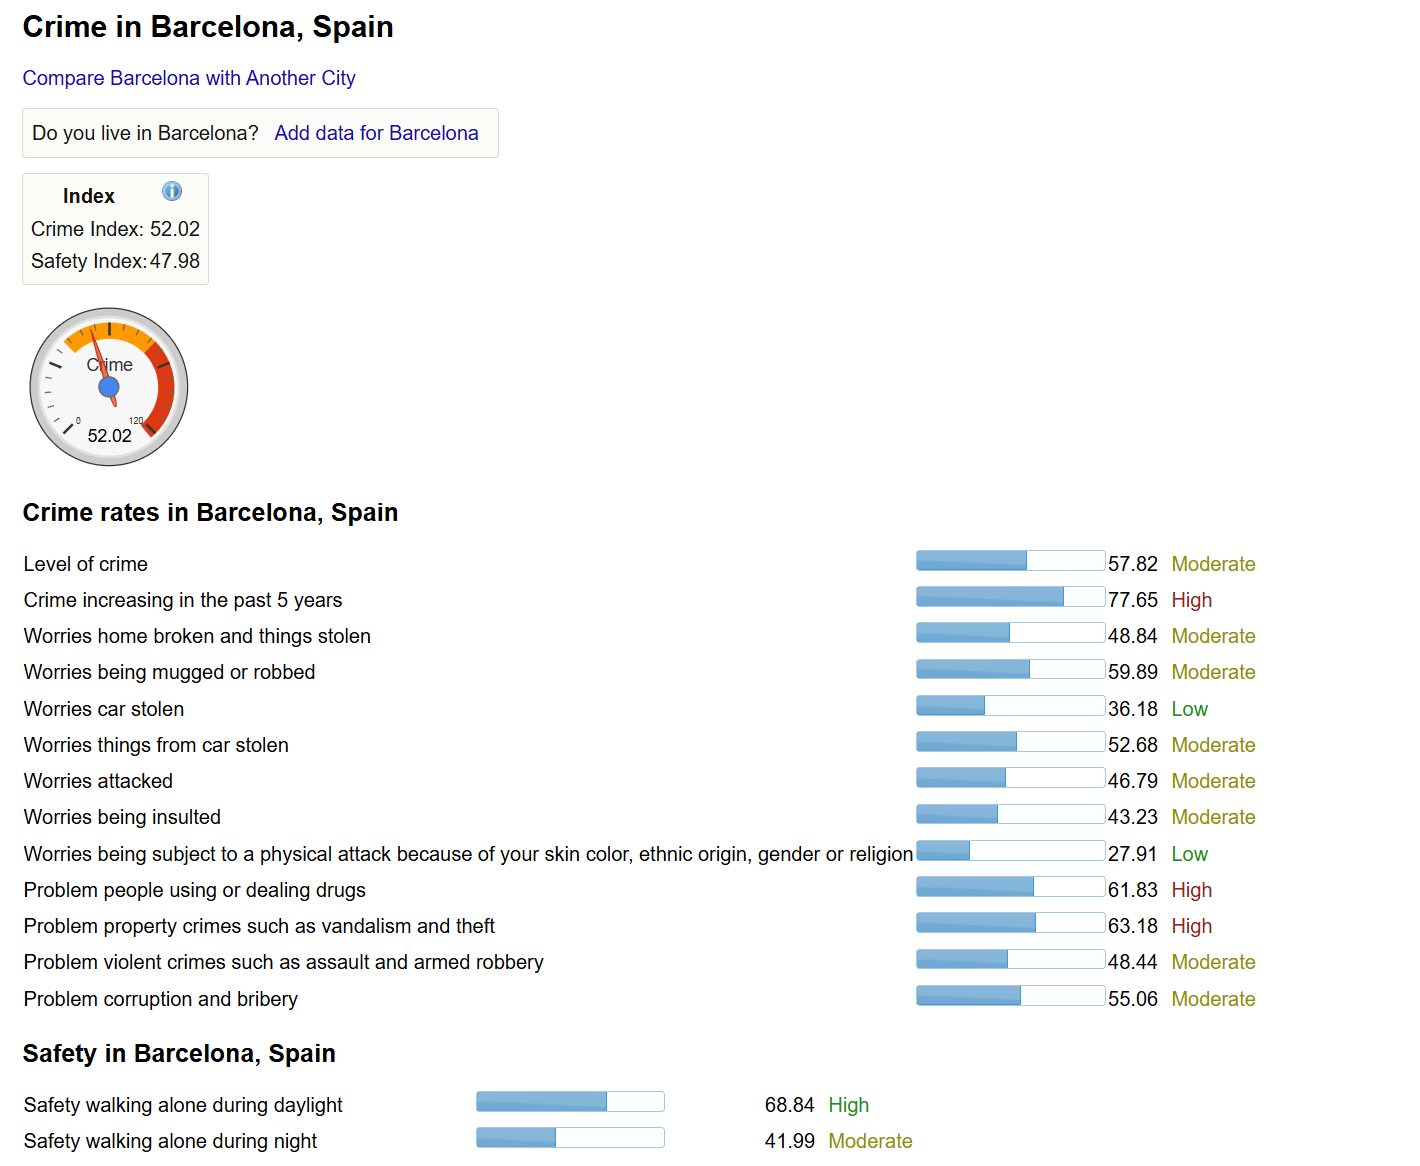1420x1166 pixels.
Task: Click the Safety Index 47.98 value
Action: click(175, 261)
